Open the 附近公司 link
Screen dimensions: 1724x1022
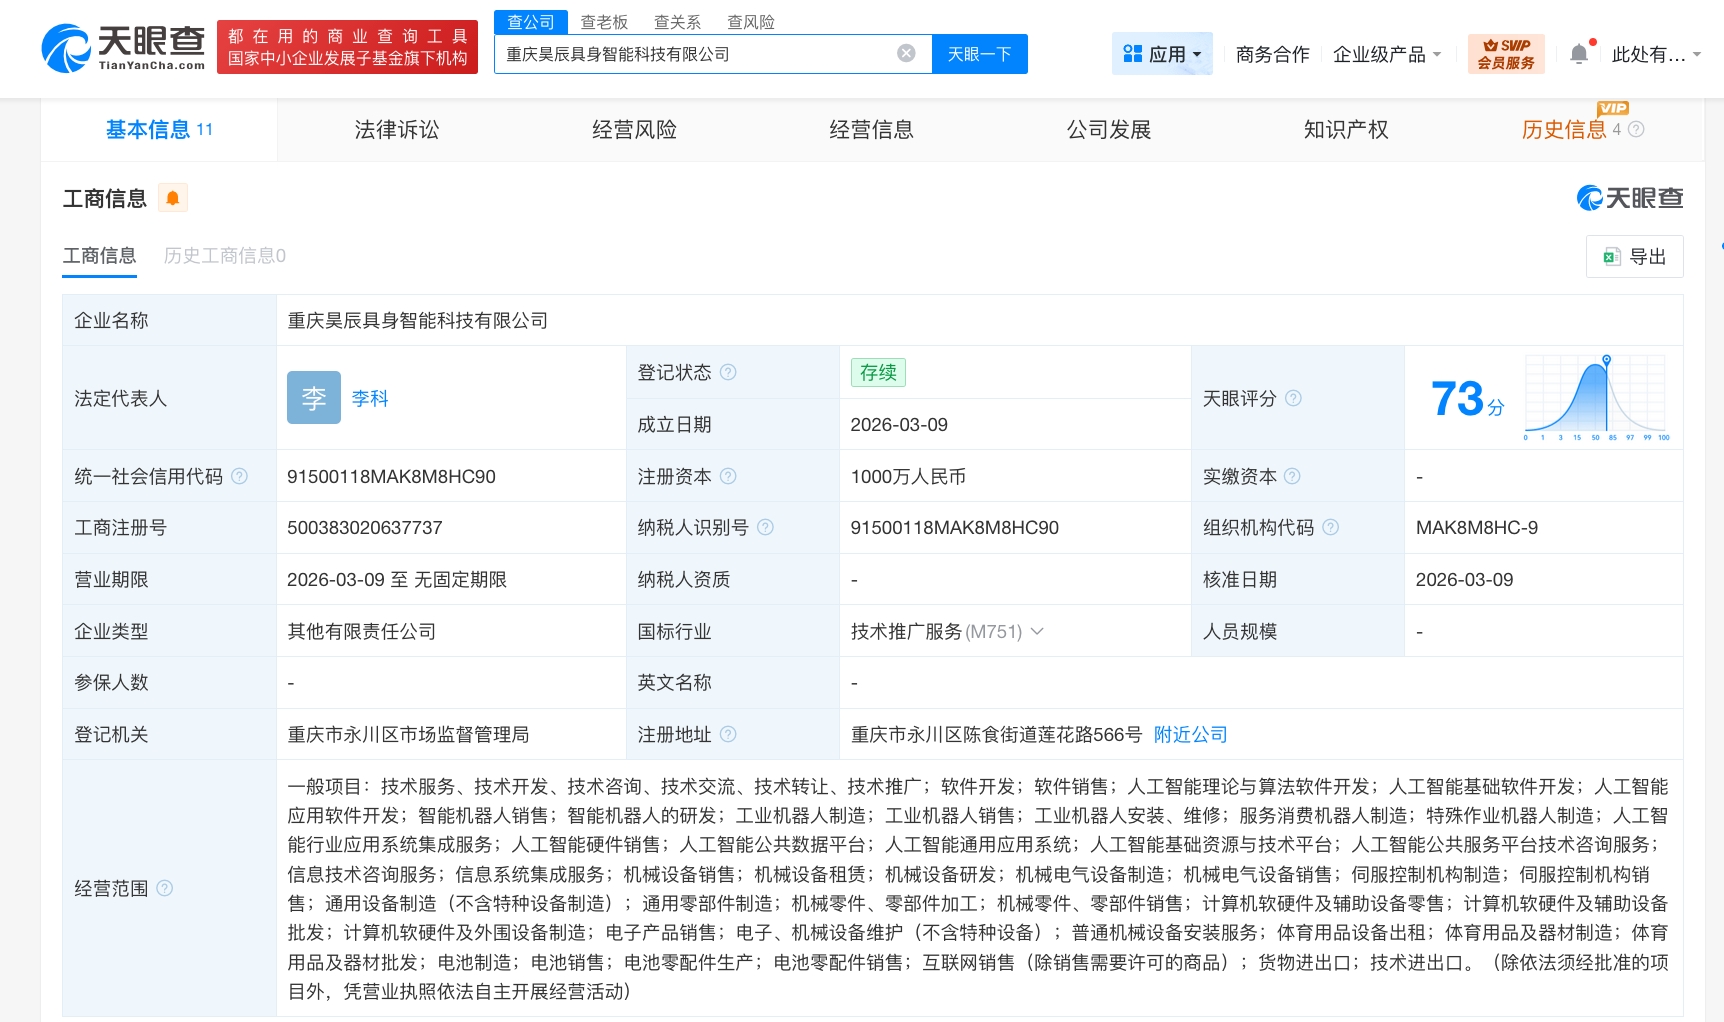(1189, 735)
